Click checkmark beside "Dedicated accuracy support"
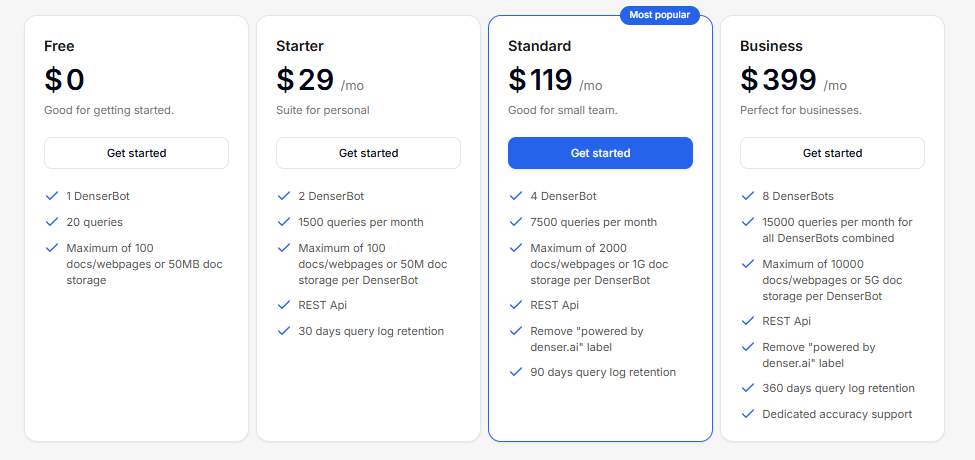 click(x=747, y=414)
